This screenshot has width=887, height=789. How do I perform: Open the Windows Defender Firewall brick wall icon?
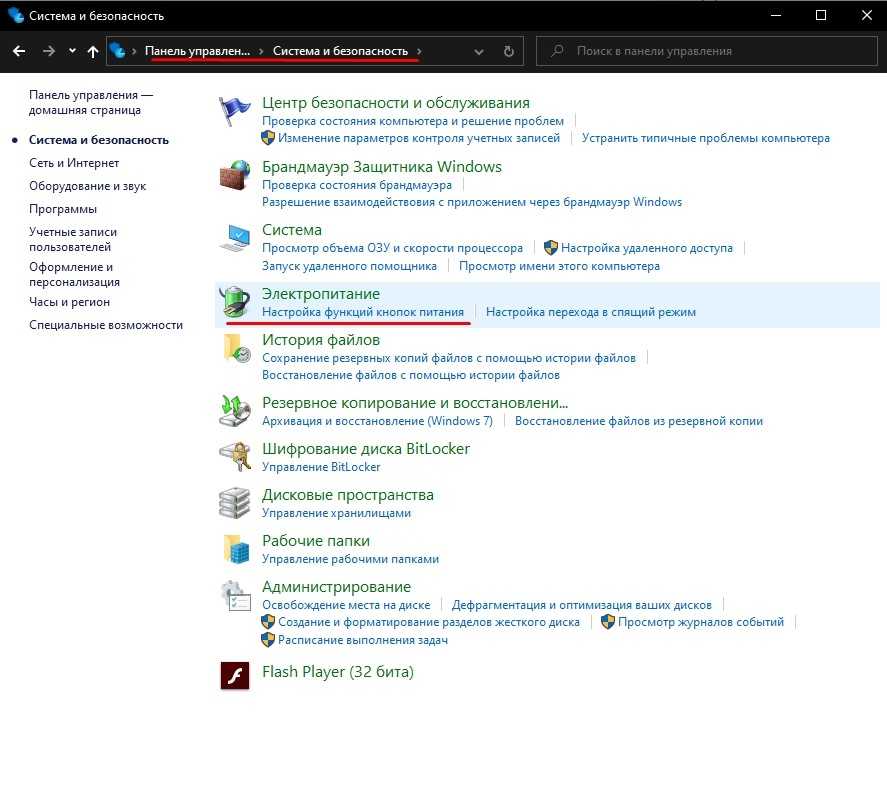[235, 176]
